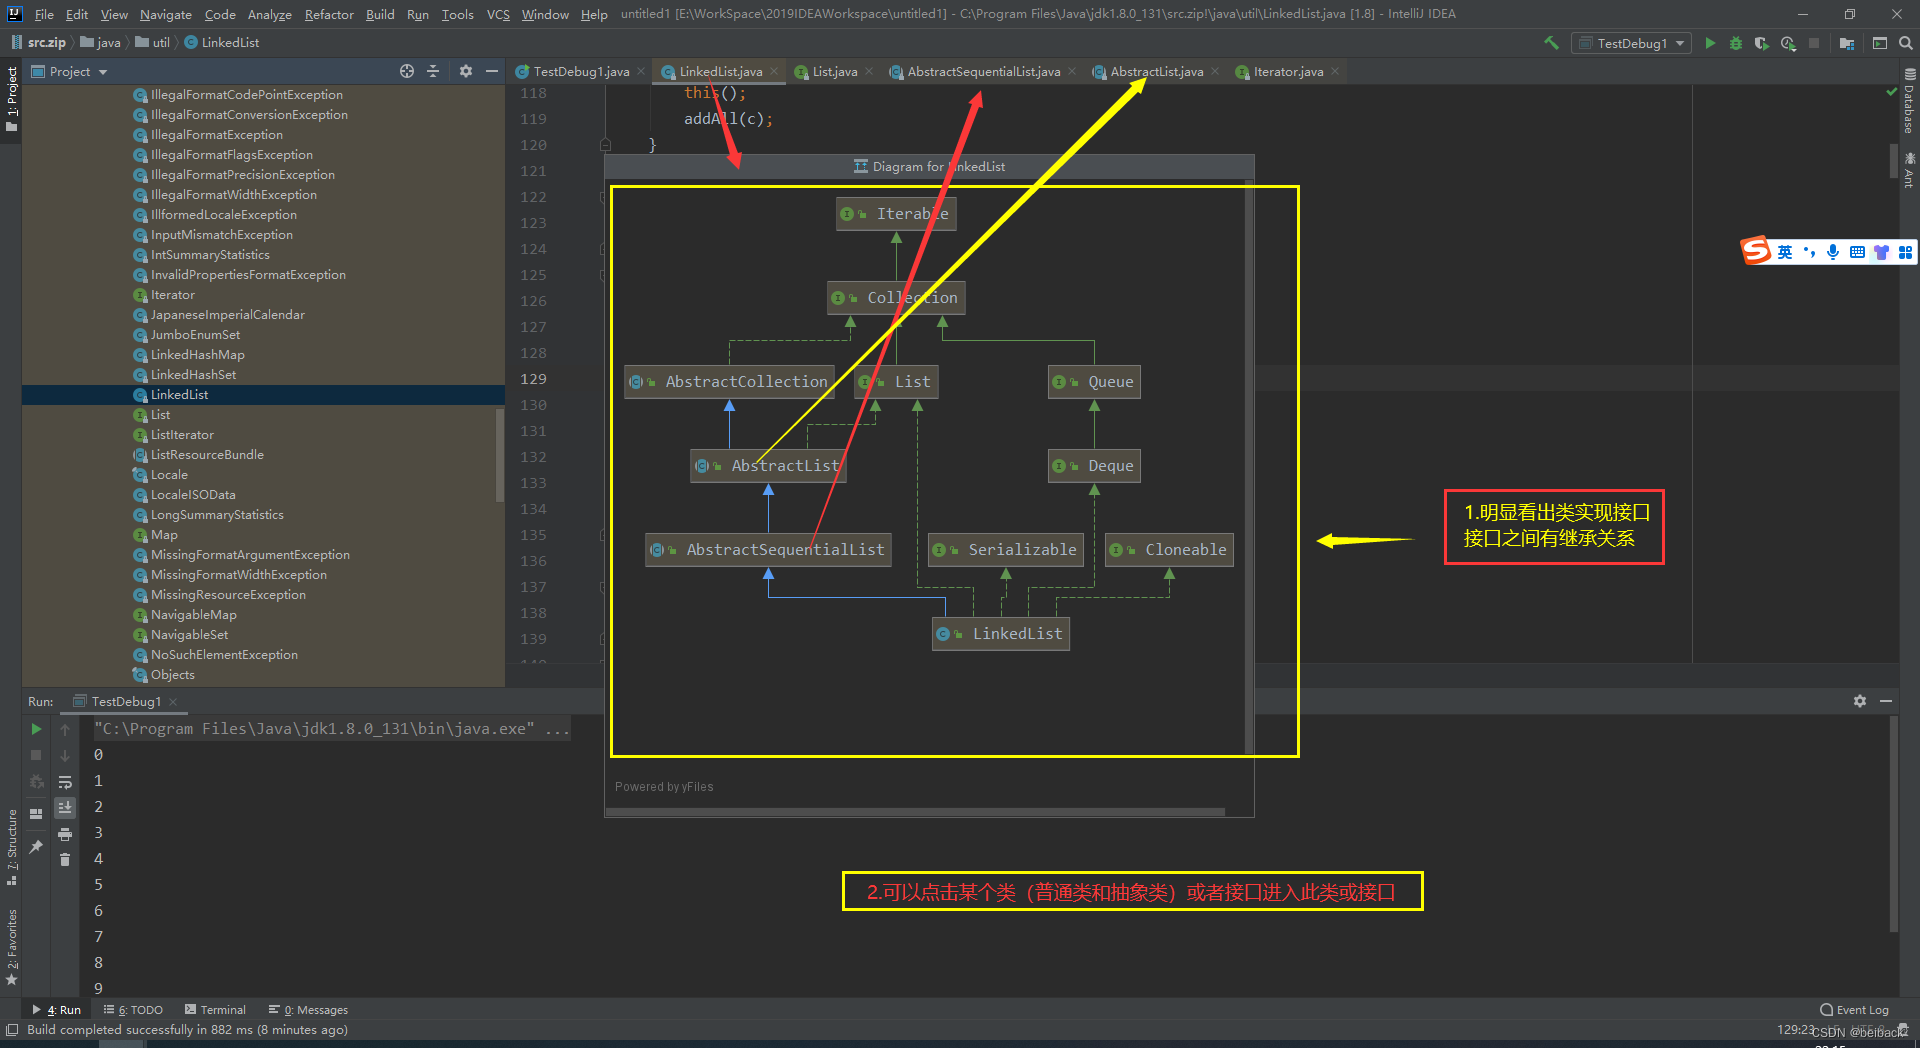The width and height of the screenshot is (1920, 1048).
Task: Clear all console output with the trash icon
Action: click(65, 860)
